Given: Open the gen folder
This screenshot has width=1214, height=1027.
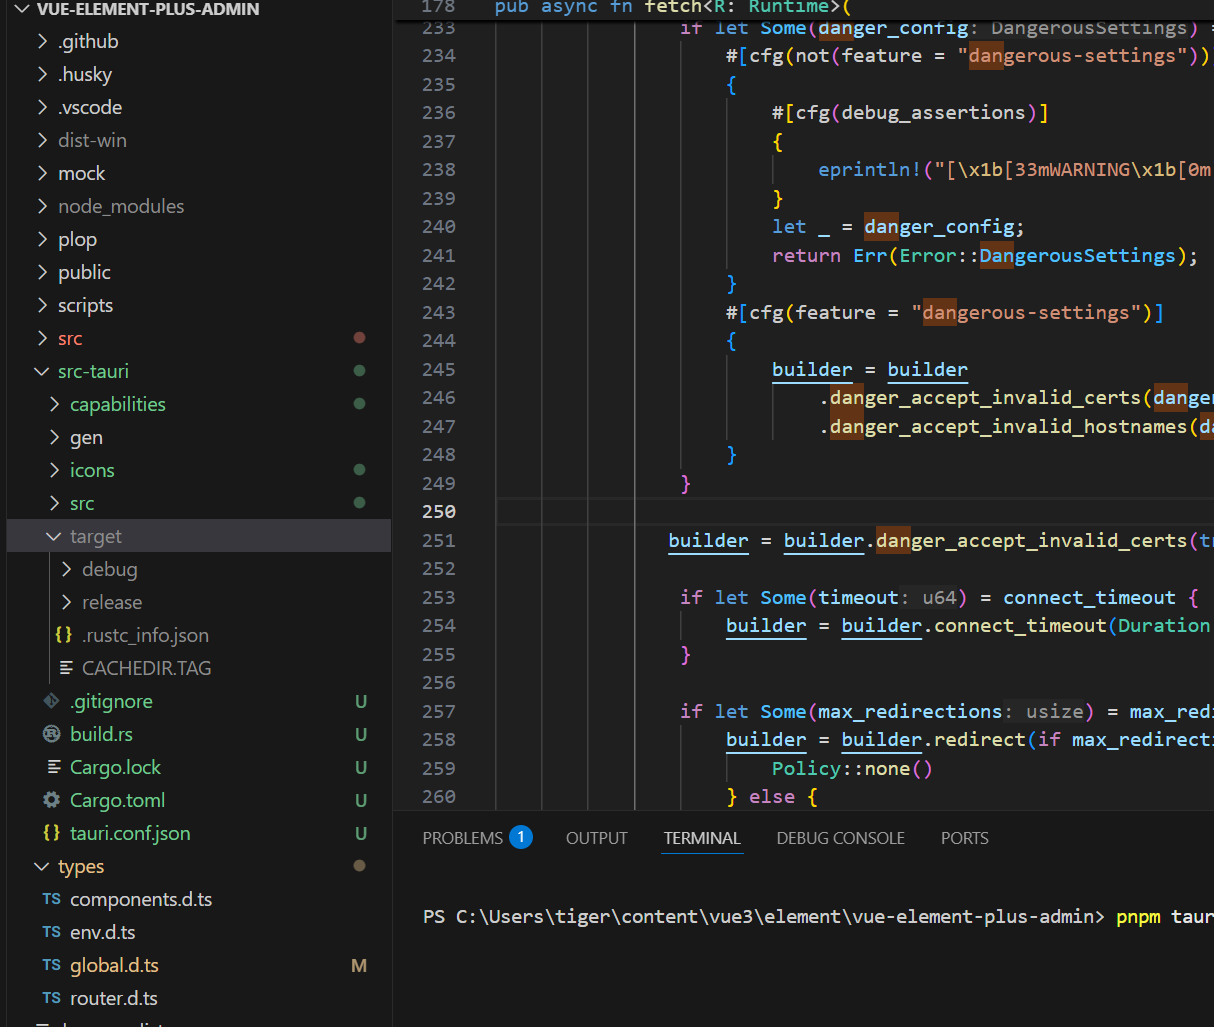Looking at the screenshot, I should click(86, 437).
